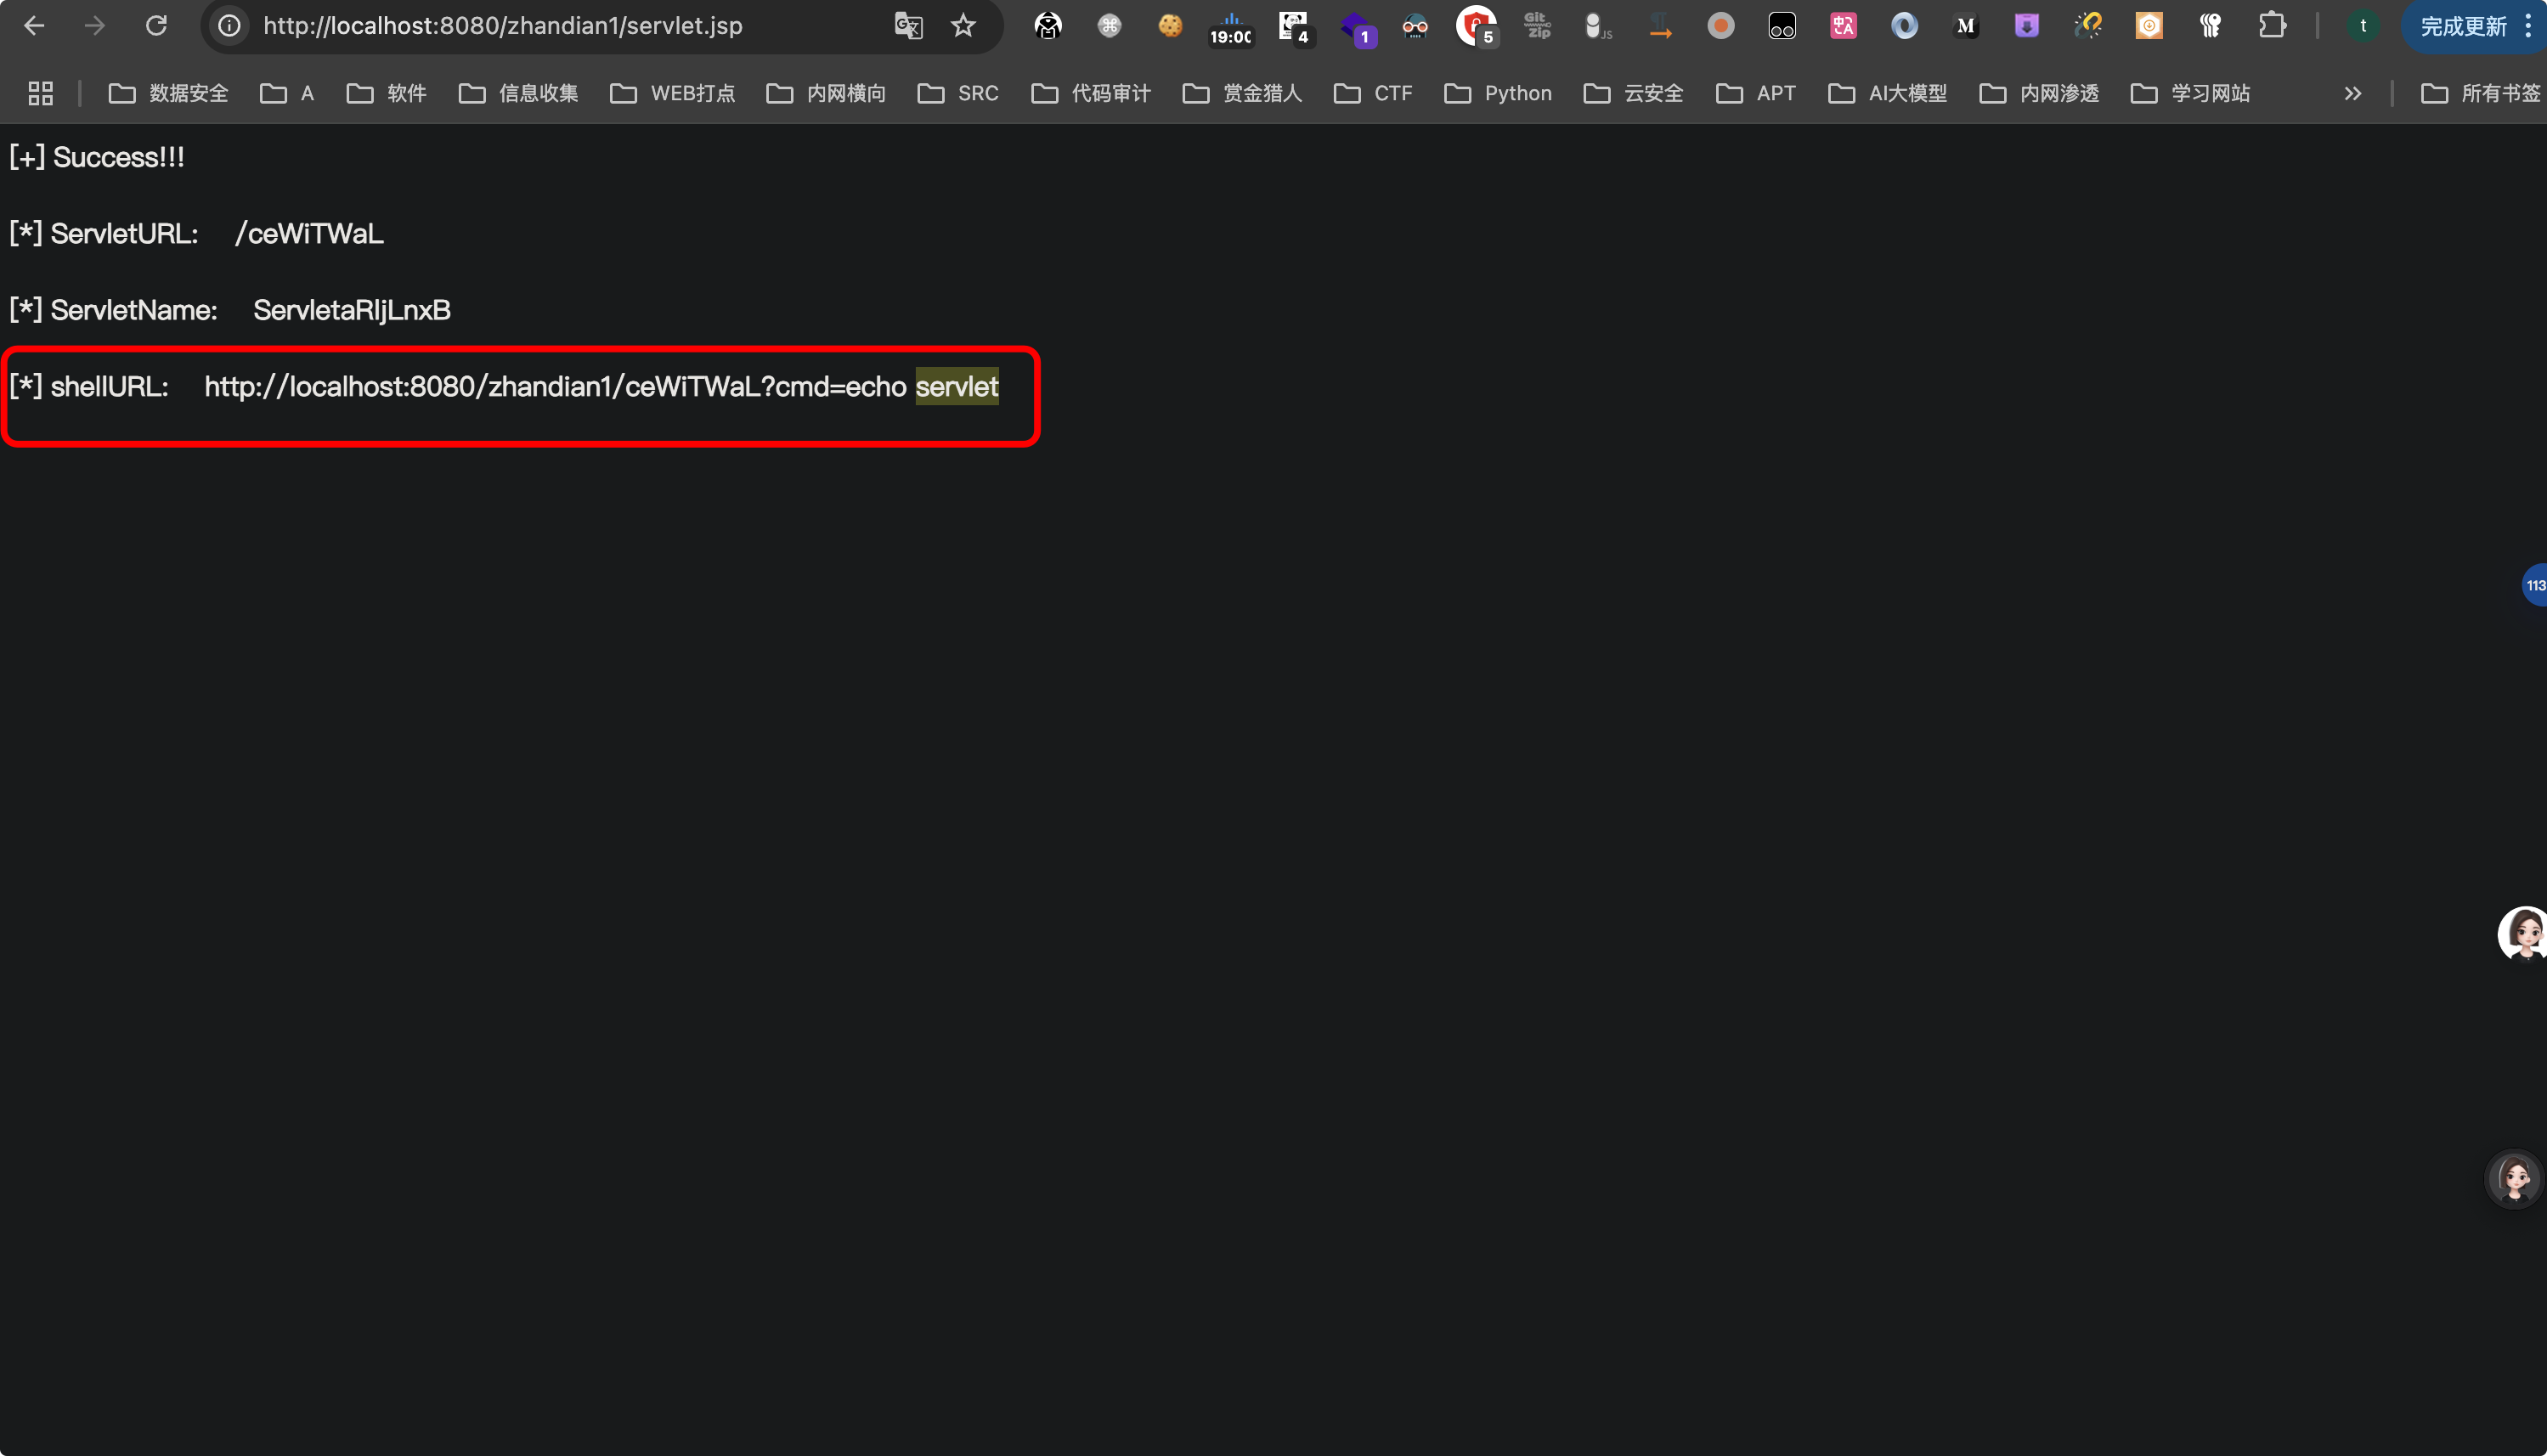Open the AI大模型 bookmark folder
Screen dimensions: 2547x1456
(x=1888, y=93)
